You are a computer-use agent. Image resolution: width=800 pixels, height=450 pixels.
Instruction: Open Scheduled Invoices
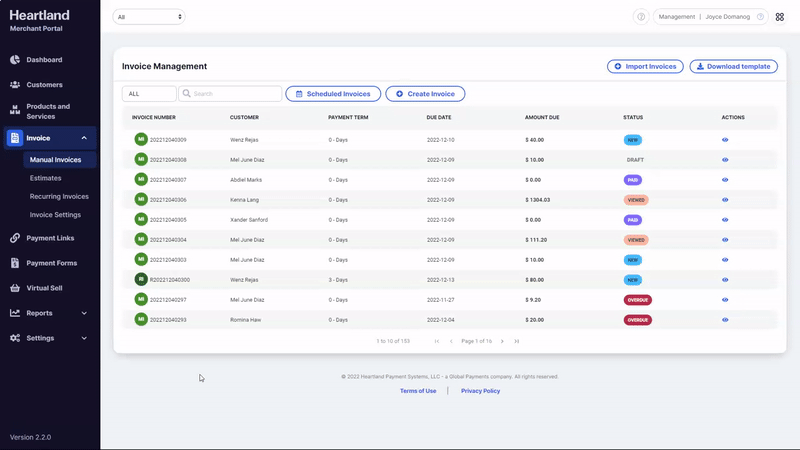pos(333,94)
